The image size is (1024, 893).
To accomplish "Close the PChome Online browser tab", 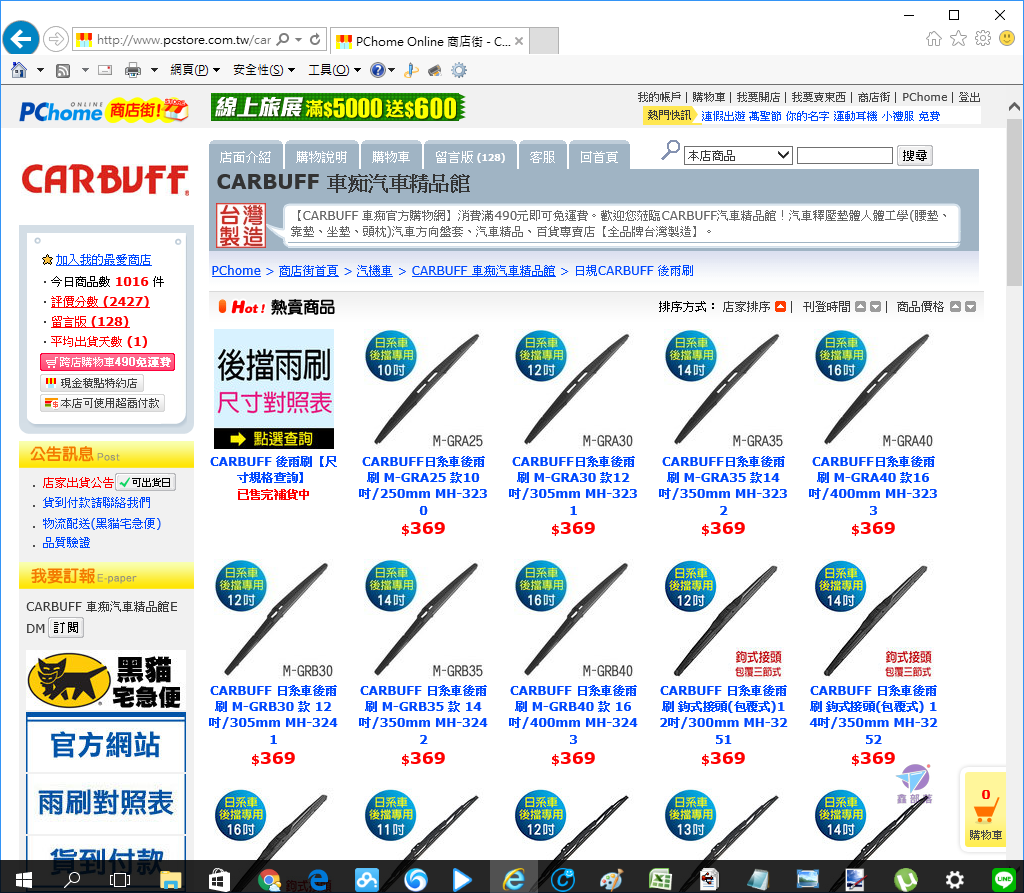I will pyautogui.click(x=519, y=41).
